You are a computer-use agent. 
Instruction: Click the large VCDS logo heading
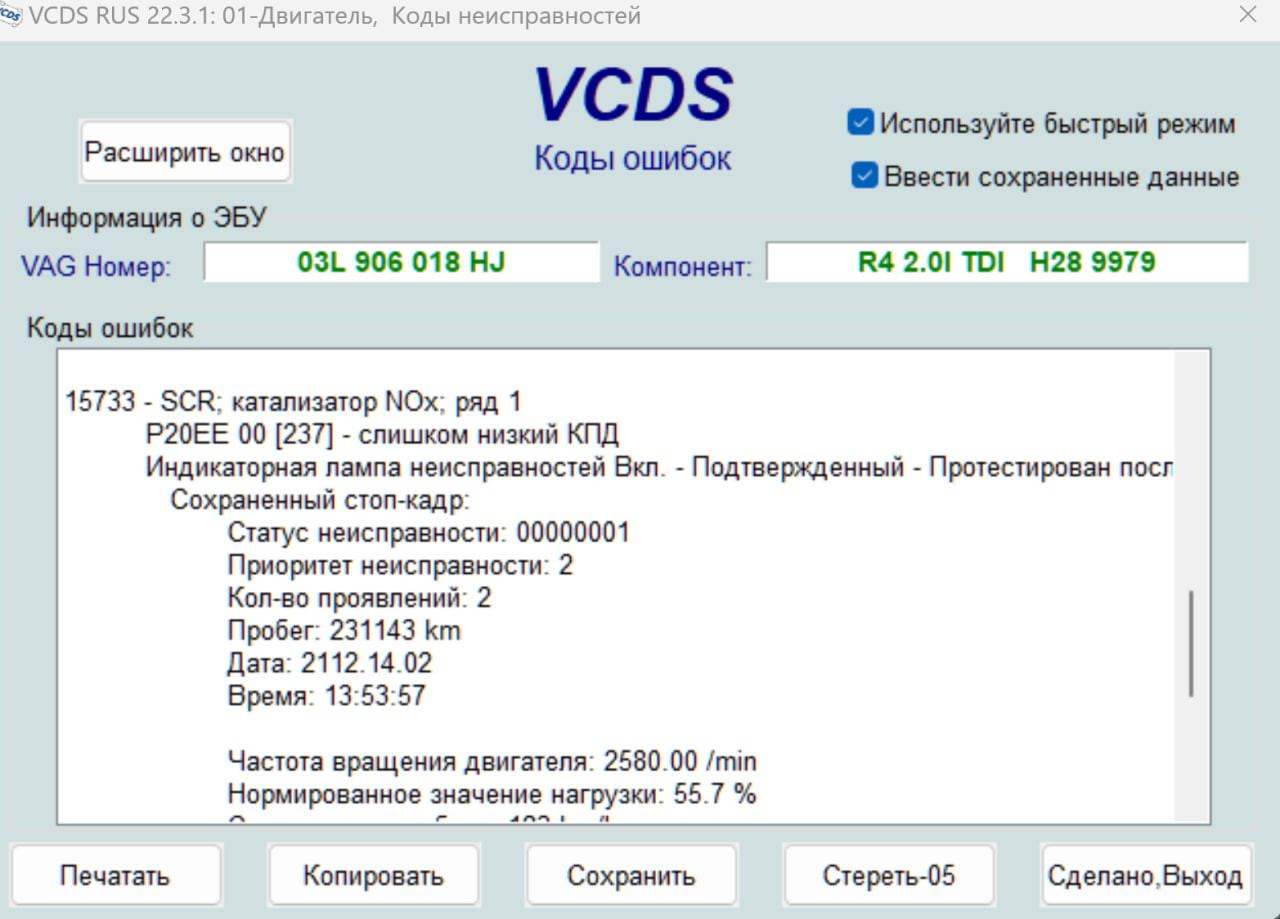633,96
